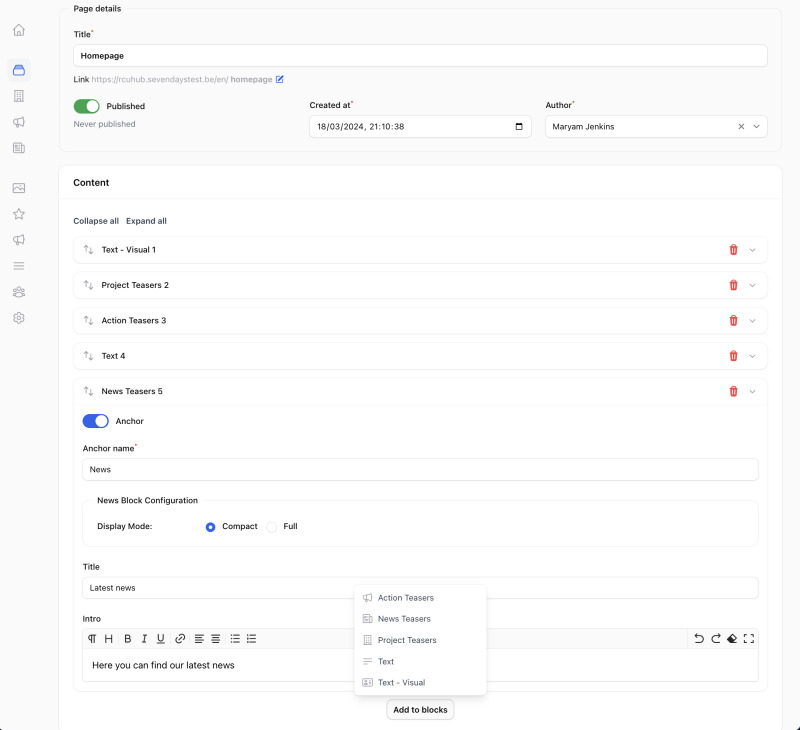Choose Action Teasers from block menu
Screen dimensions: 800x730
coord(405,598)
